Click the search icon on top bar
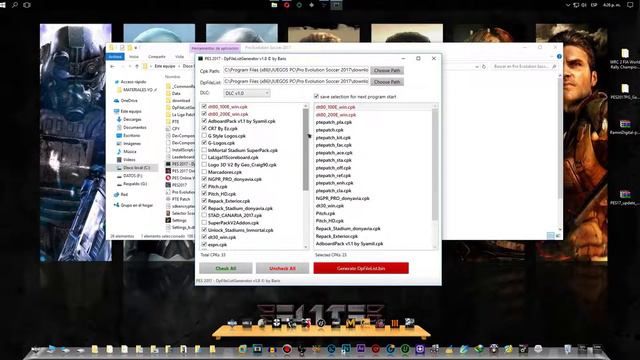 [x=15, y=5]
